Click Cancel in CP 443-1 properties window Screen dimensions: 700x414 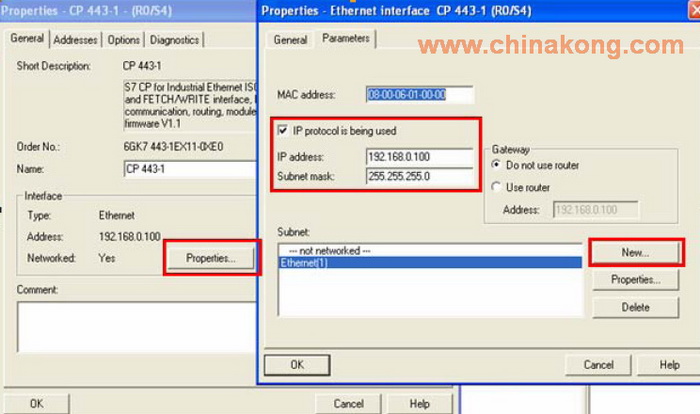coord(348,404)
